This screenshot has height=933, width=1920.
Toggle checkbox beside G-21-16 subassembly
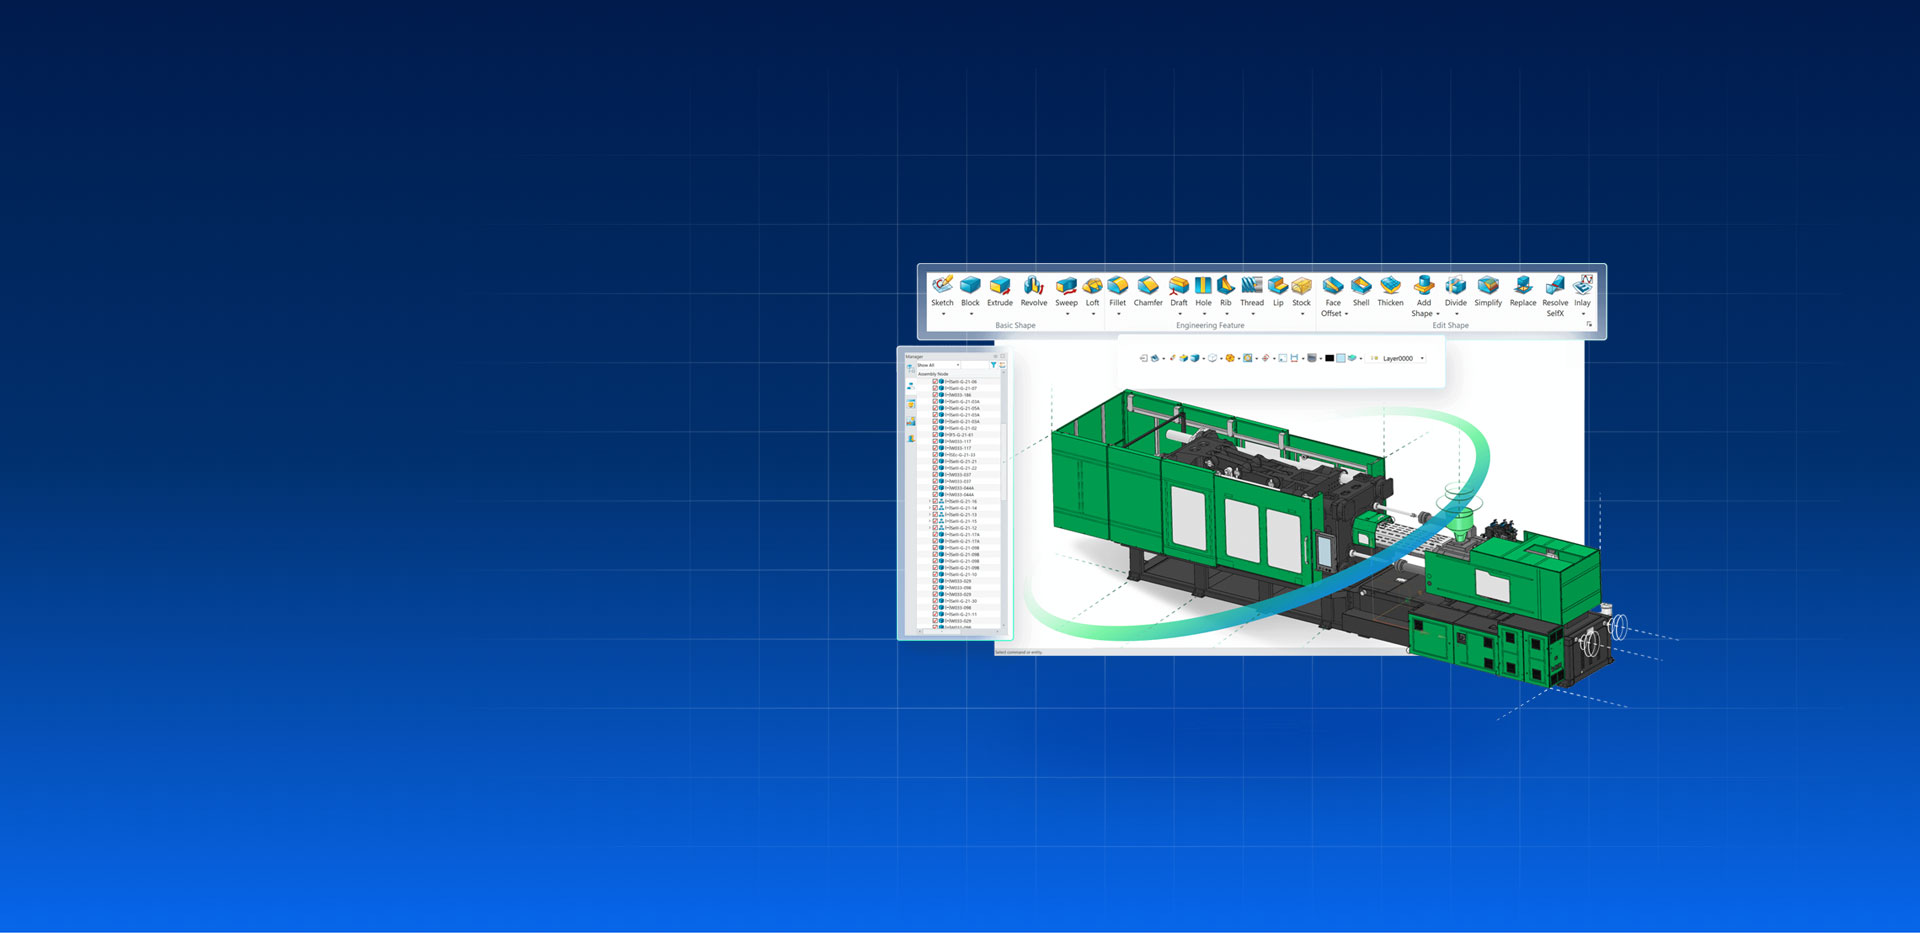click(x=935, y=501)
